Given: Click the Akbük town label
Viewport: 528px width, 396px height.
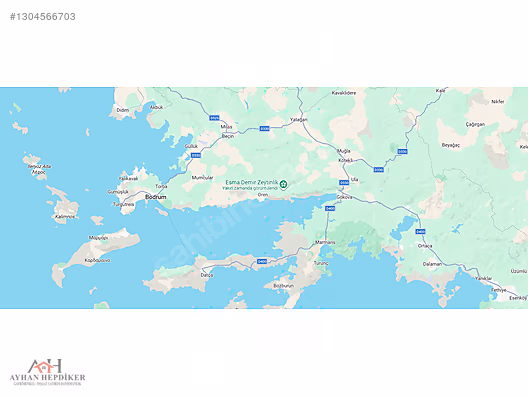Looking at the screenshot, I should click(156, 107).
